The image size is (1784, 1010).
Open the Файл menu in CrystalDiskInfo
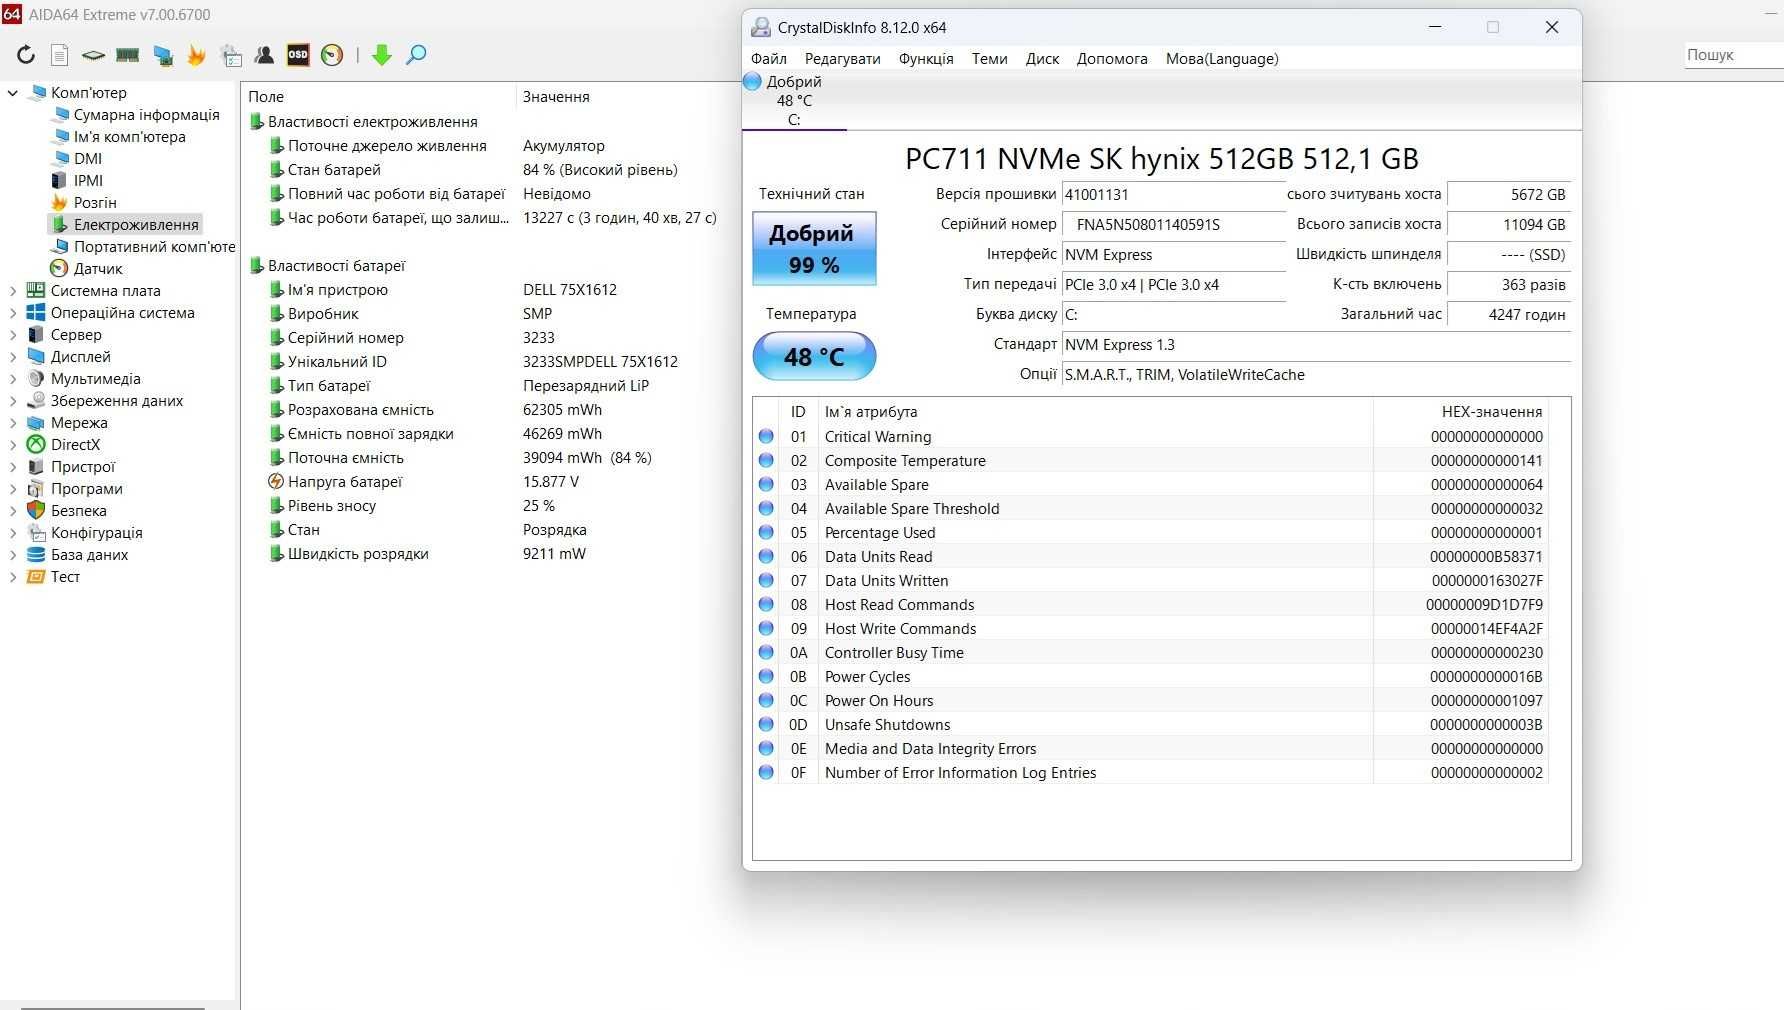click(x=769, y=59)
